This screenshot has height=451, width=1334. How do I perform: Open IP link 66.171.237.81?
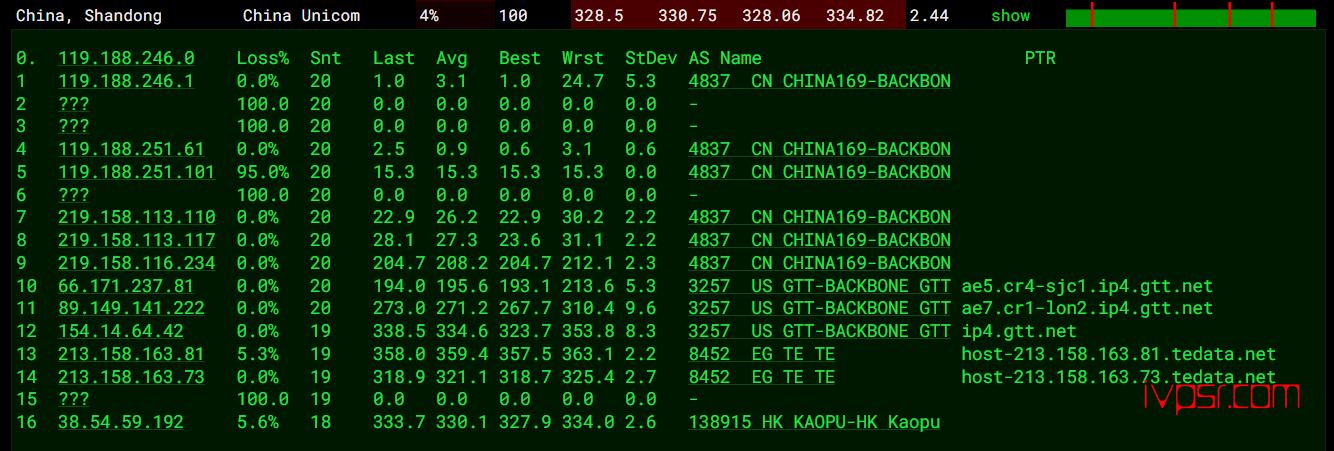click(x=126, y=286)
